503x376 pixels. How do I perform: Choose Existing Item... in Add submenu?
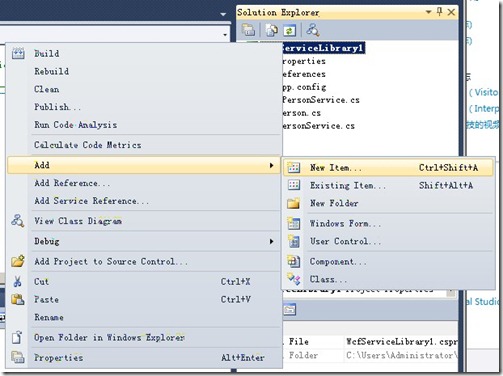pos(388,185)
